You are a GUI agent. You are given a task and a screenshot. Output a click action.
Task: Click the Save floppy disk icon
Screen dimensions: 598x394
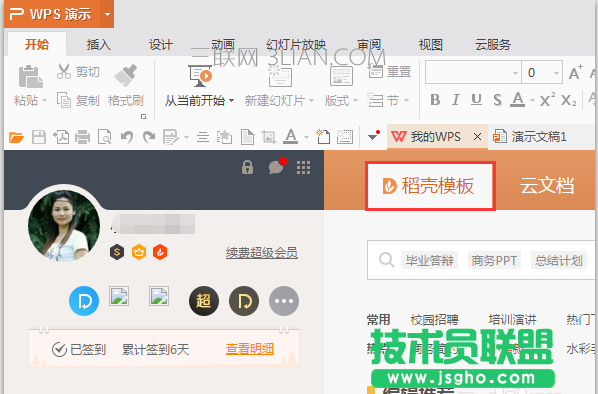(39, 137)
